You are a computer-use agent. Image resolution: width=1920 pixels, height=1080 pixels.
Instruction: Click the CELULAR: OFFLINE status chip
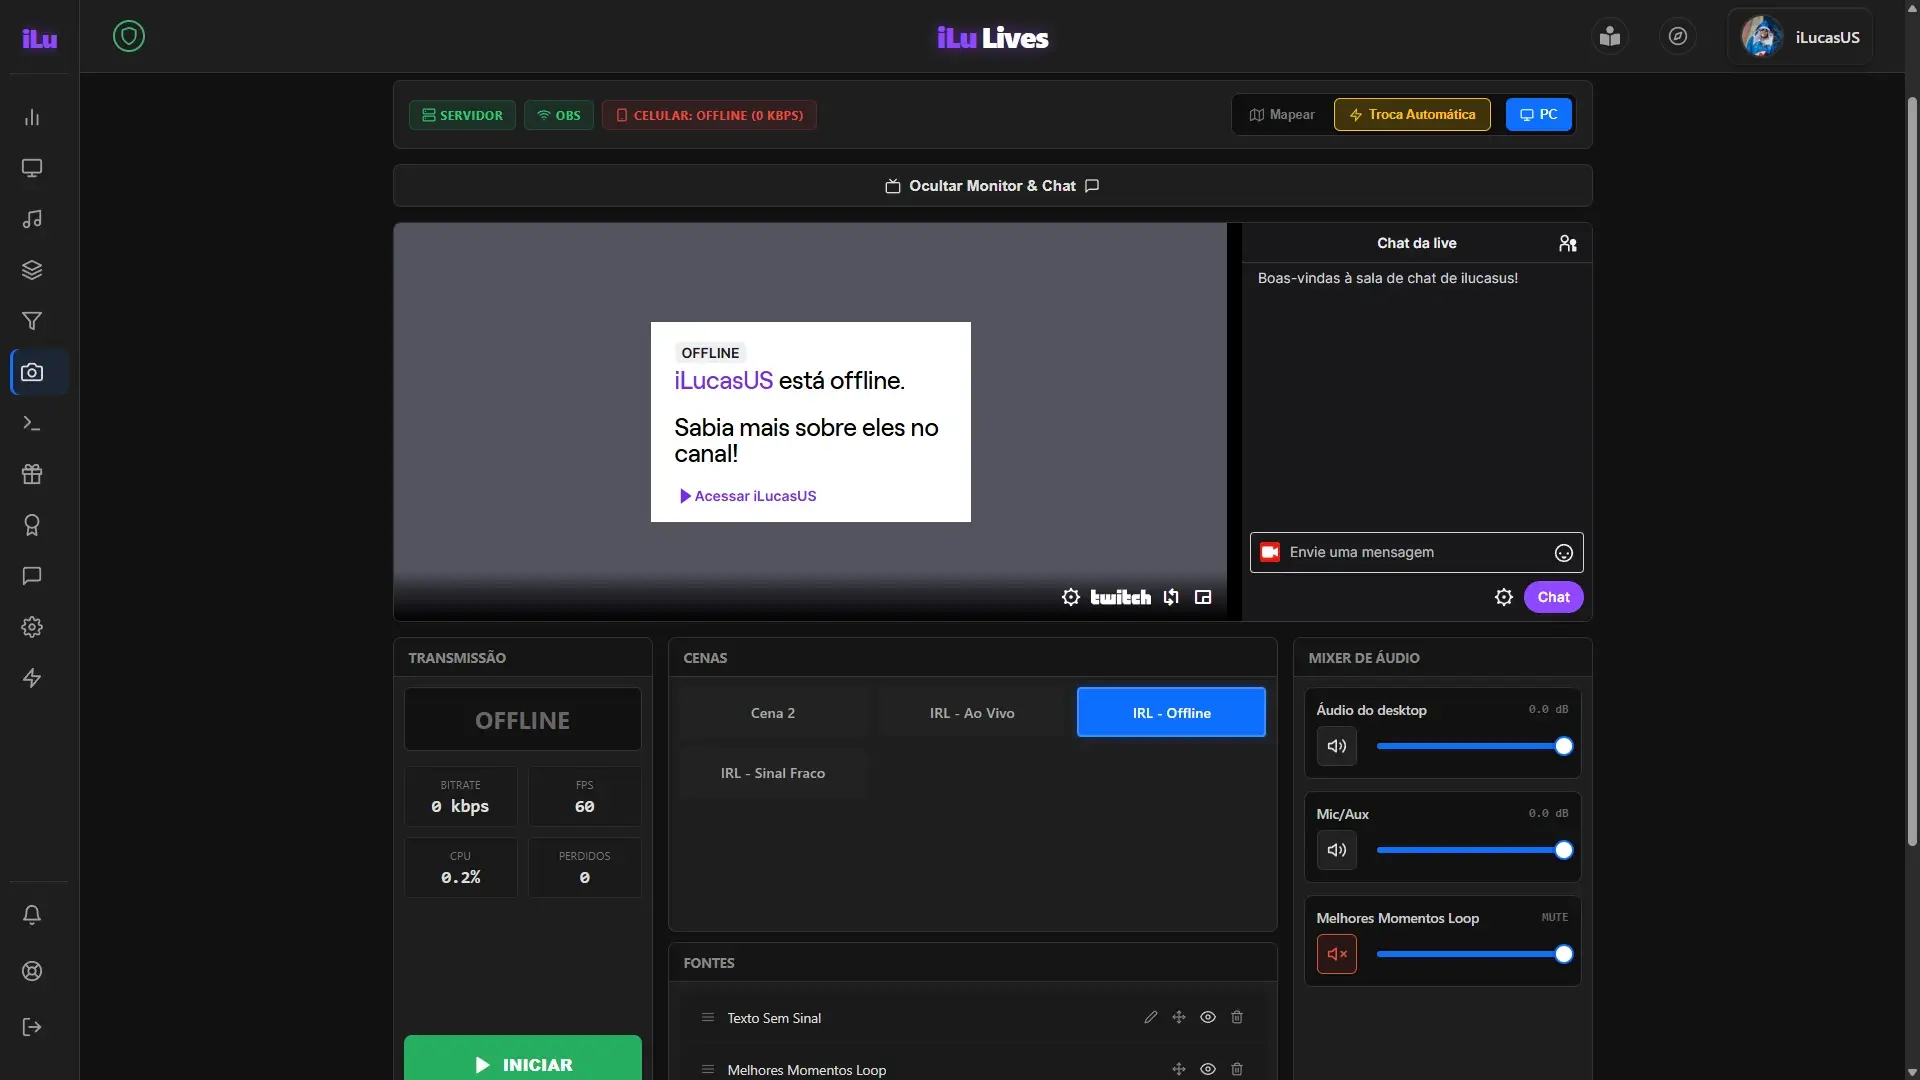[x=709, y=115]
